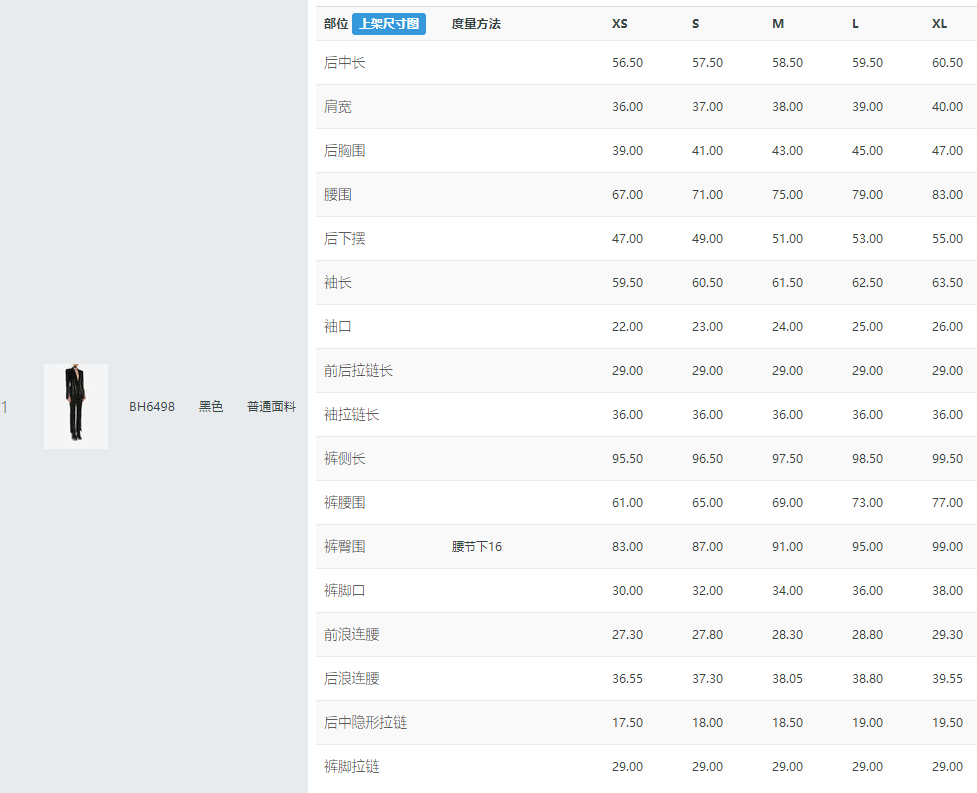Viewport: 977px width, 793px height.
Task: Click 45.00 in the 后胸围 row
Action: click(867, 151)
